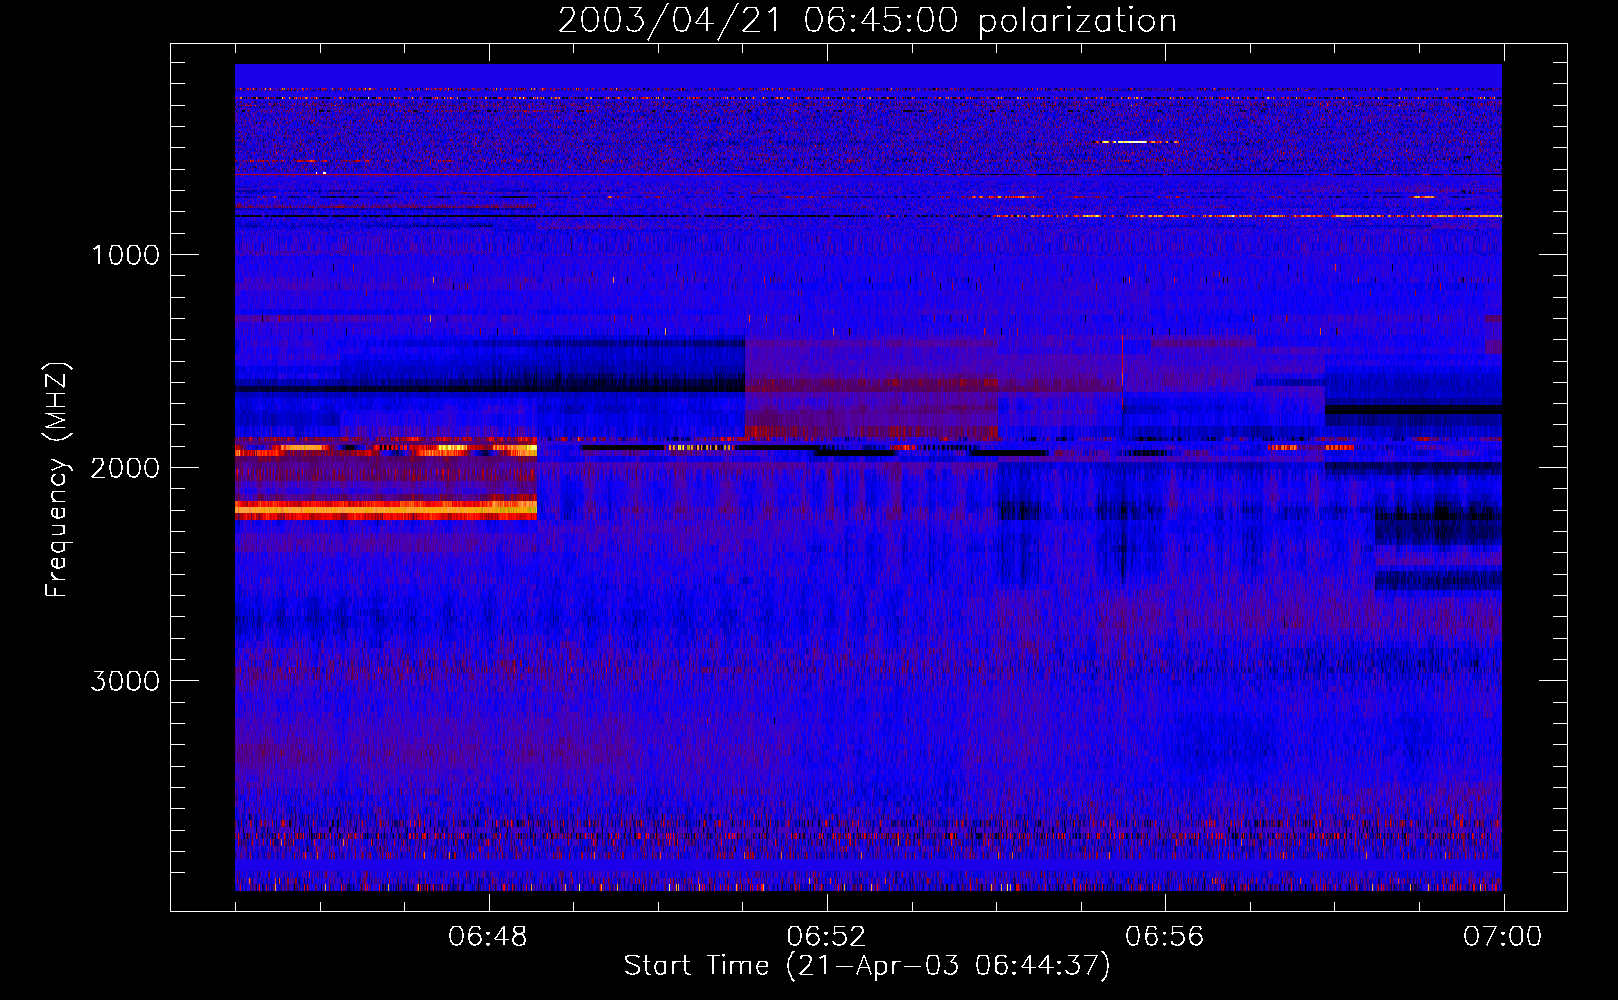Click the "Start Time (21-Apr-03 06:44:37)" label
The image size is (1618, 1000).
867,966
